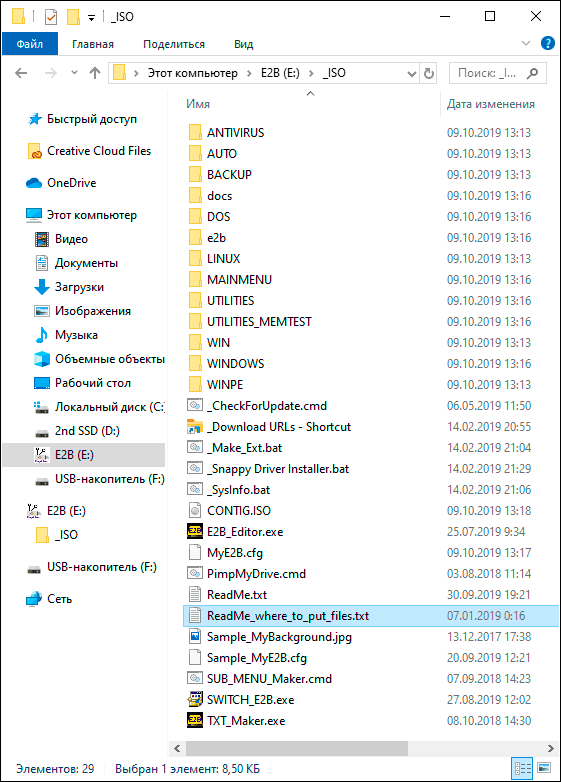
Task: Switch to the Главная ribbon tab
Action: tap(93, 44)
